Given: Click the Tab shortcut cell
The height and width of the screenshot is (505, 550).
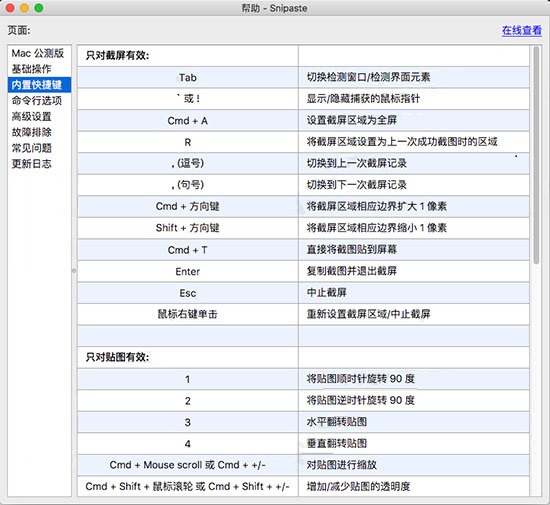Looking at the screenshot, I should coord(188,78).
